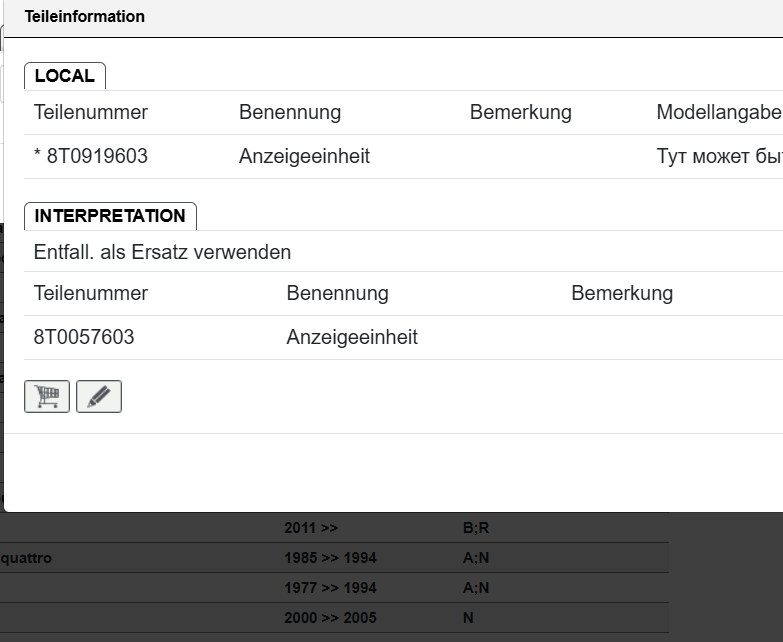
Task: Click the shopping cart icon button
Action: click(x=47, y=397)
